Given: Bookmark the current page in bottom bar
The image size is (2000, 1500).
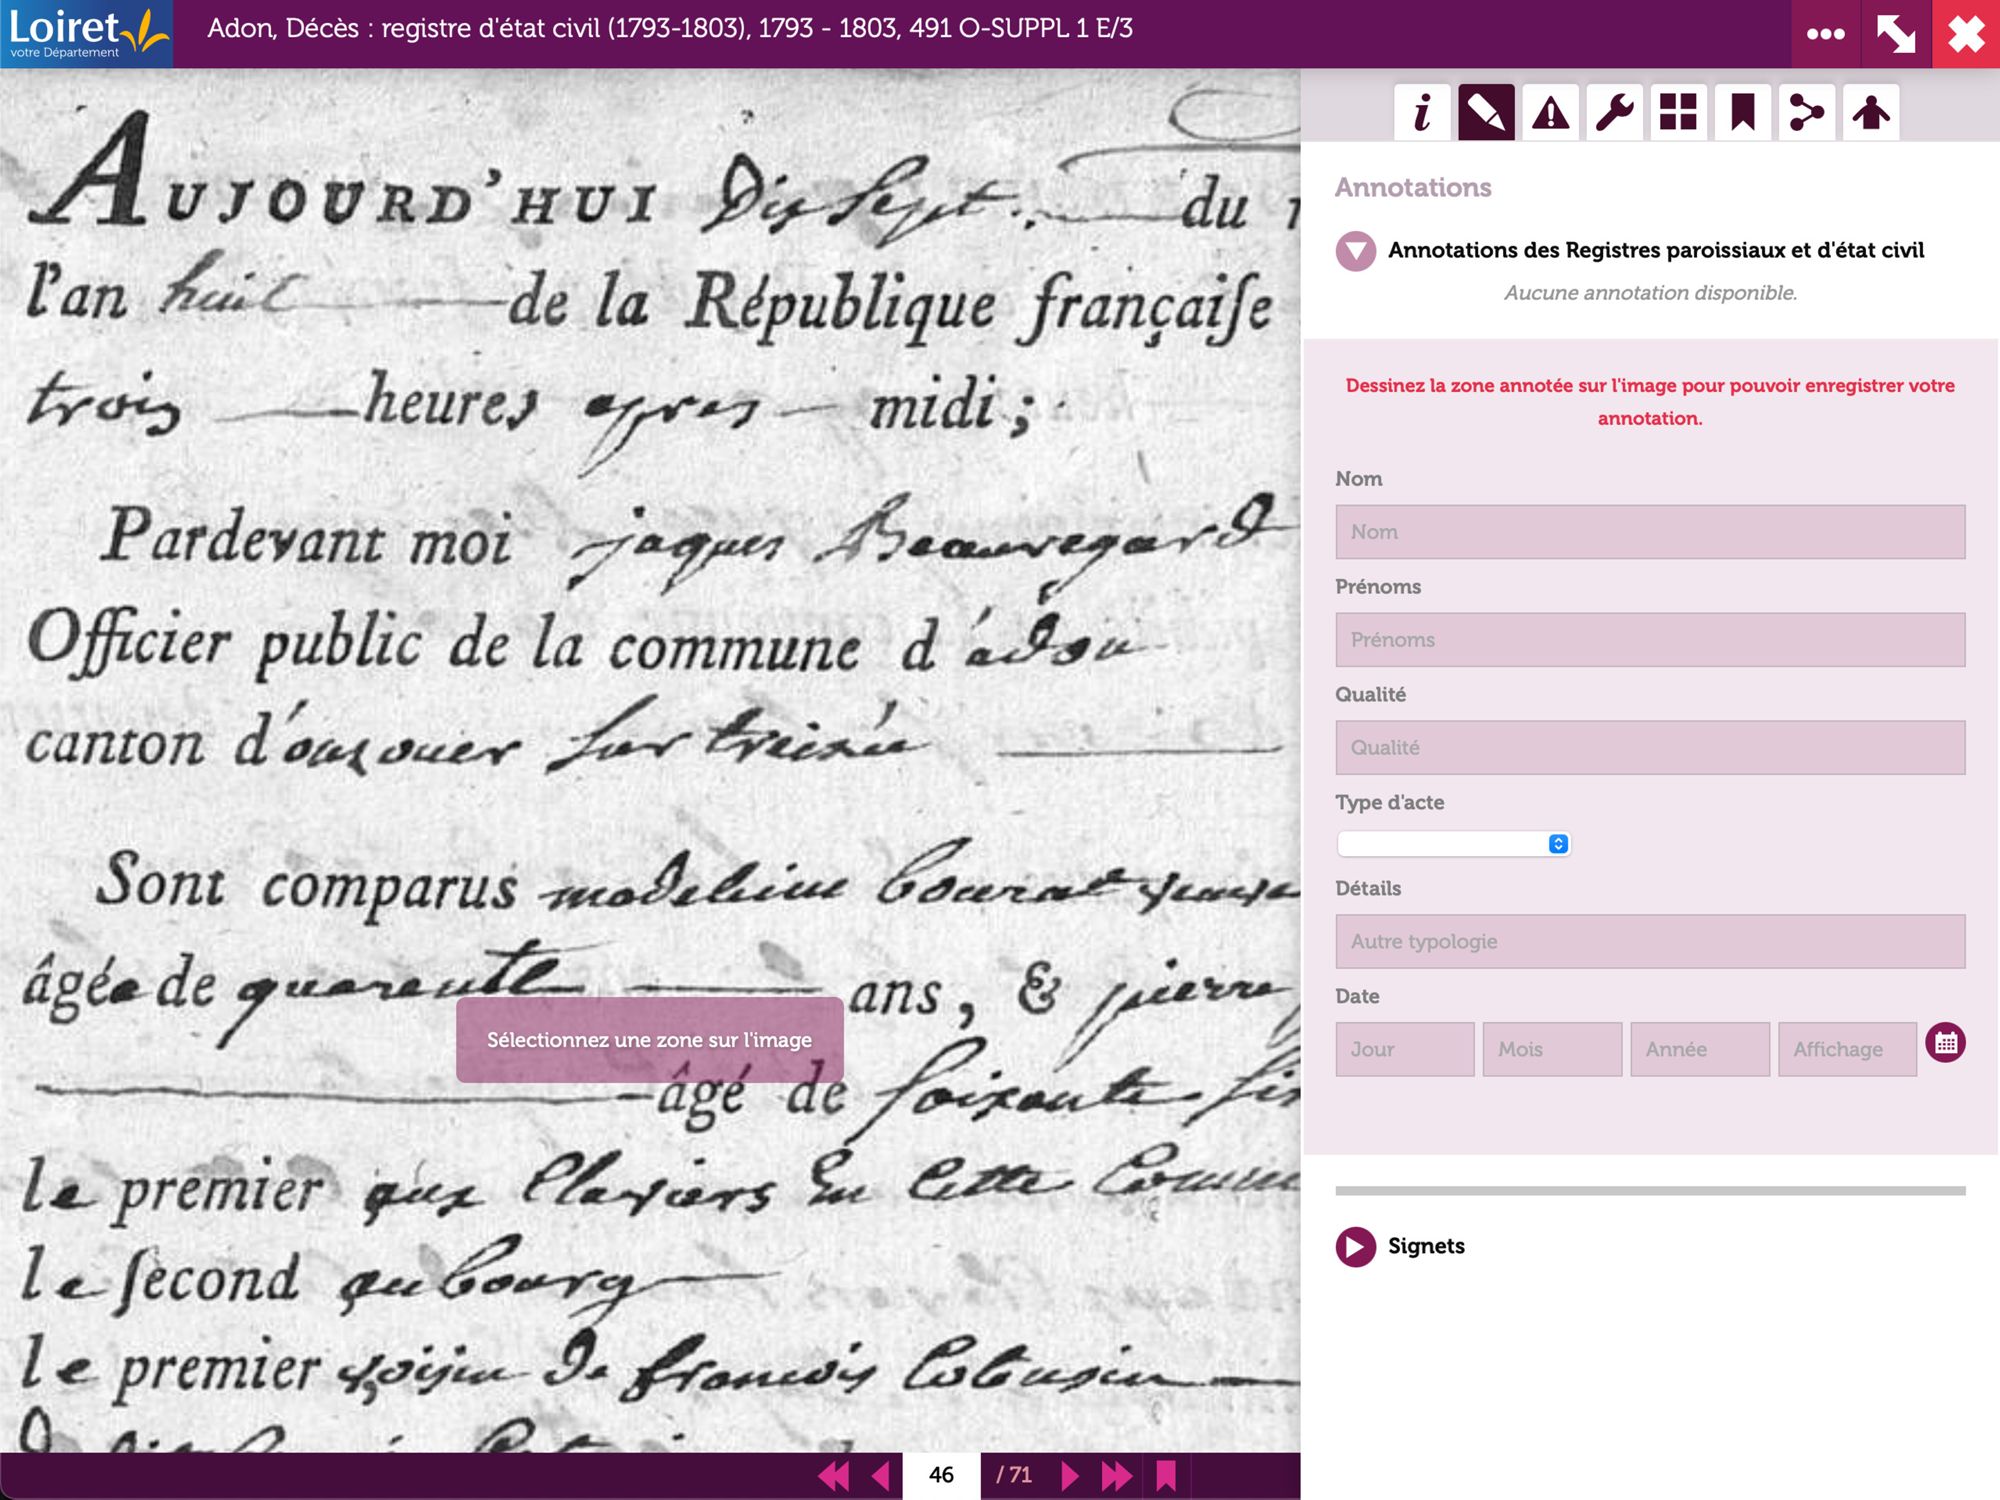Looking at the screenshot, I should (x=1166, y=1475).
